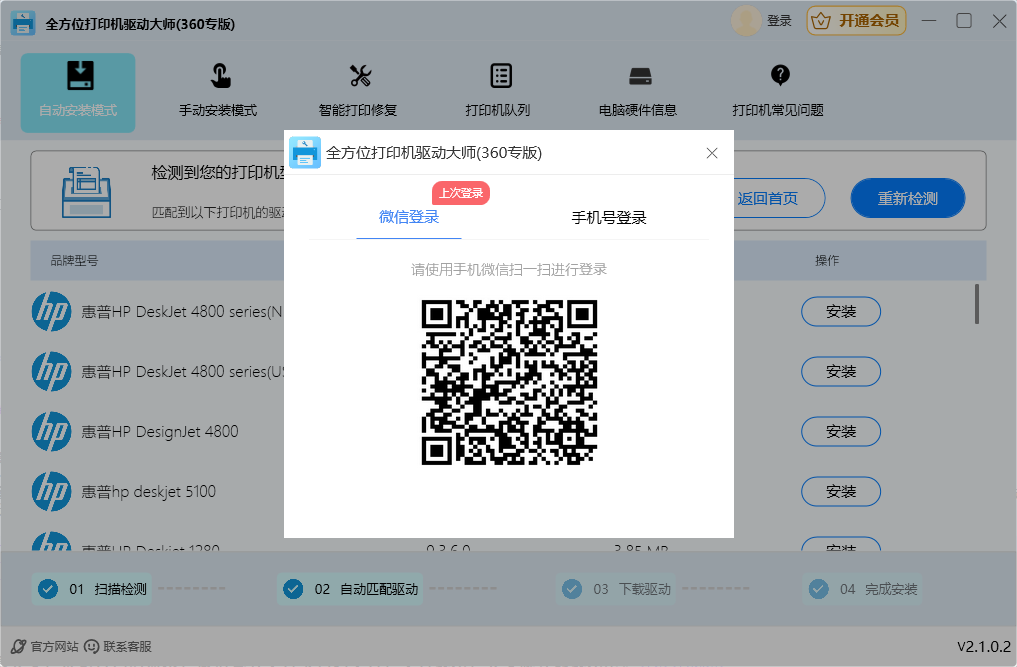Click the 登录 text link
Screen dimensions: 1017x667
point(779,21)
